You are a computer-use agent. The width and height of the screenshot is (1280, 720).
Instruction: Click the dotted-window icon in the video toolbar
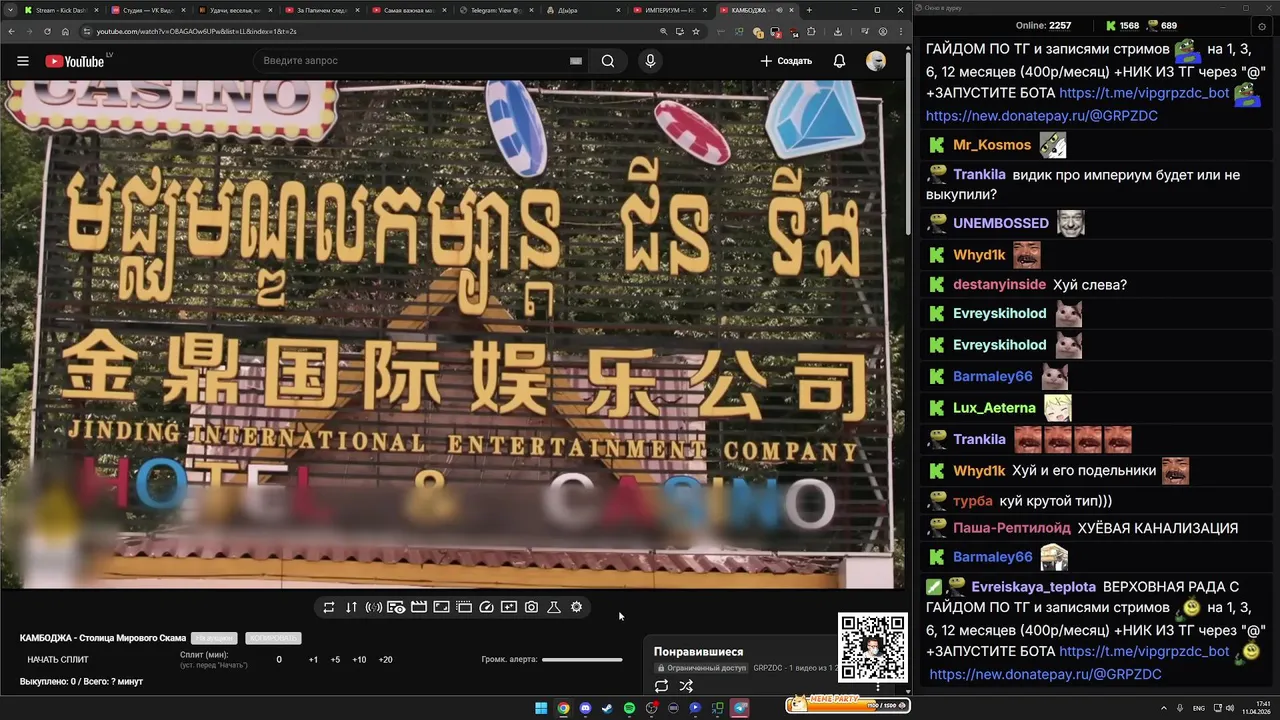coord(464,607)
